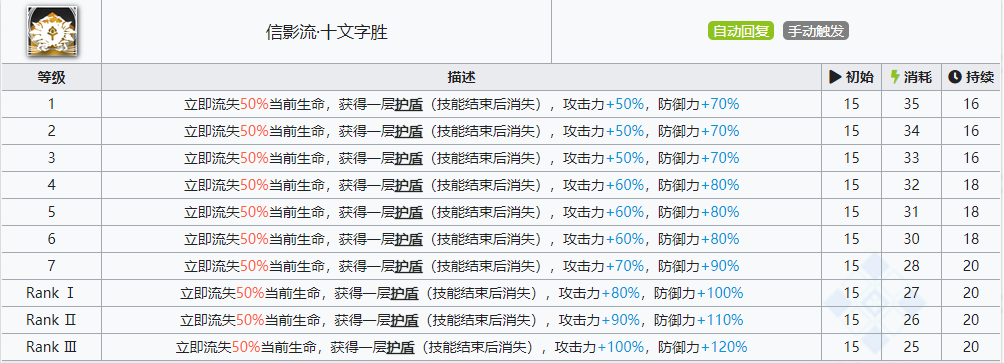Click consumption value 33

point(912,158)
